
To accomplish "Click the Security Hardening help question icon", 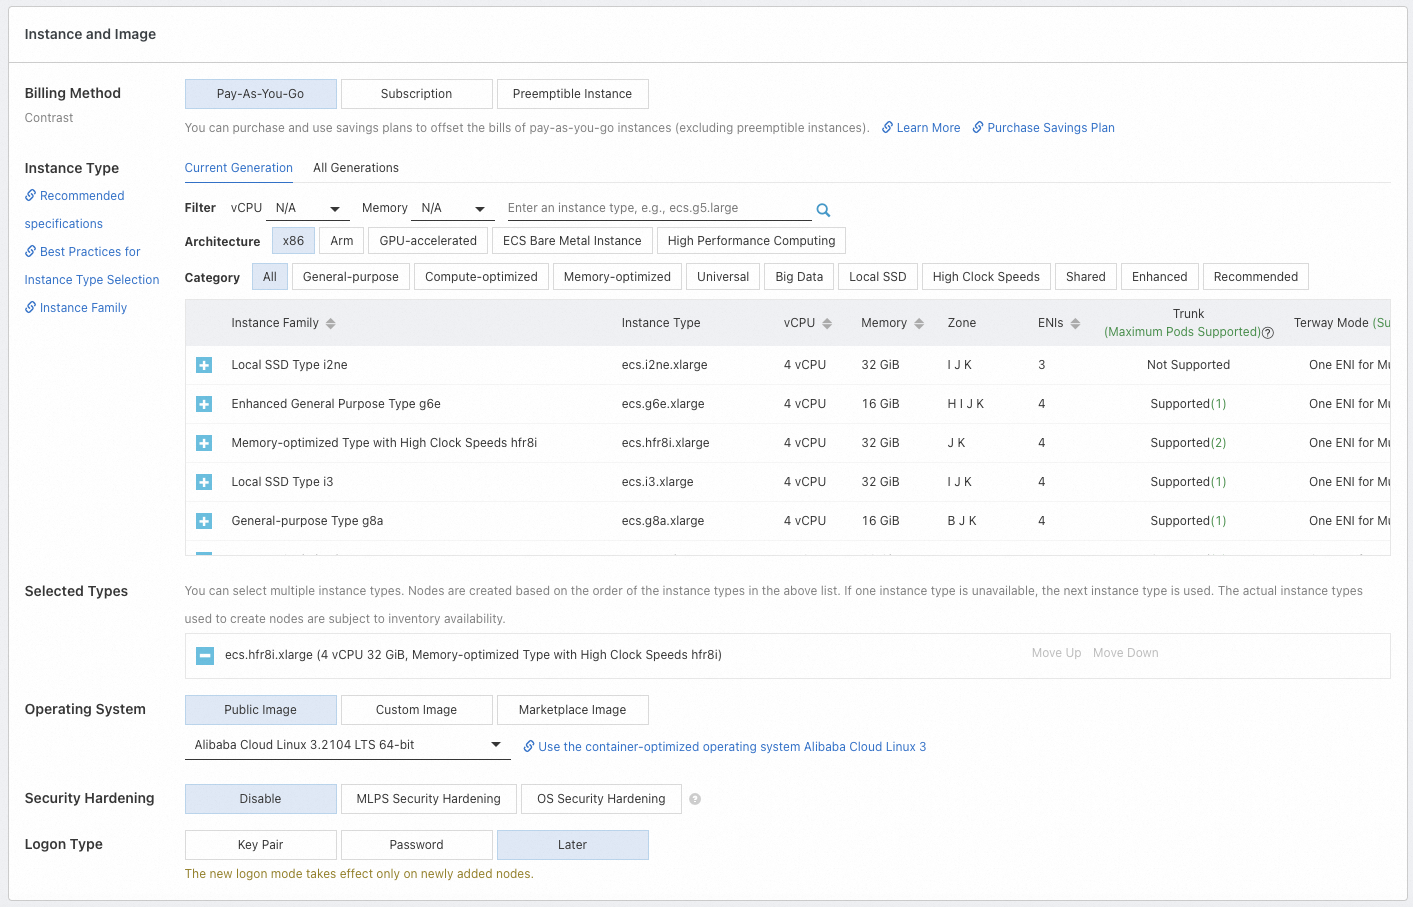I will pyautogui.click(x=695, y=799).
